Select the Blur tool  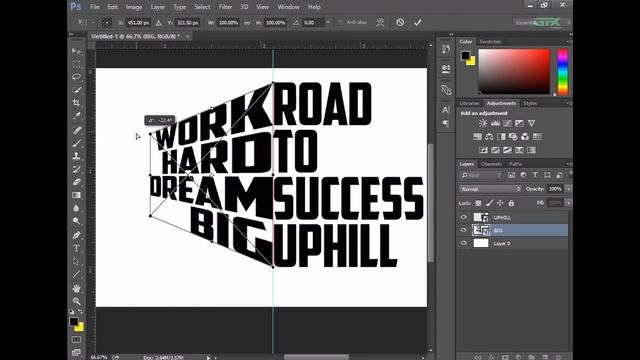pos(76,208)
